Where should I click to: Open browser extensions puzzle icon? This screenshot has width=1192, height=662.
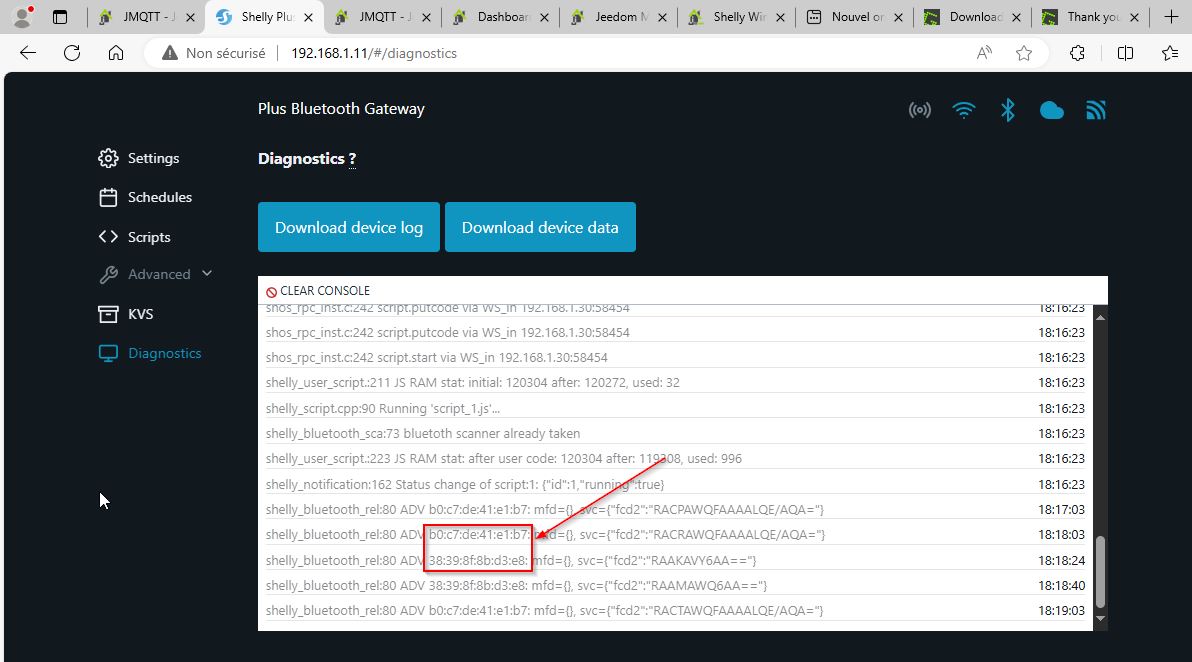pyautogui.click(x=1077, y=52)
